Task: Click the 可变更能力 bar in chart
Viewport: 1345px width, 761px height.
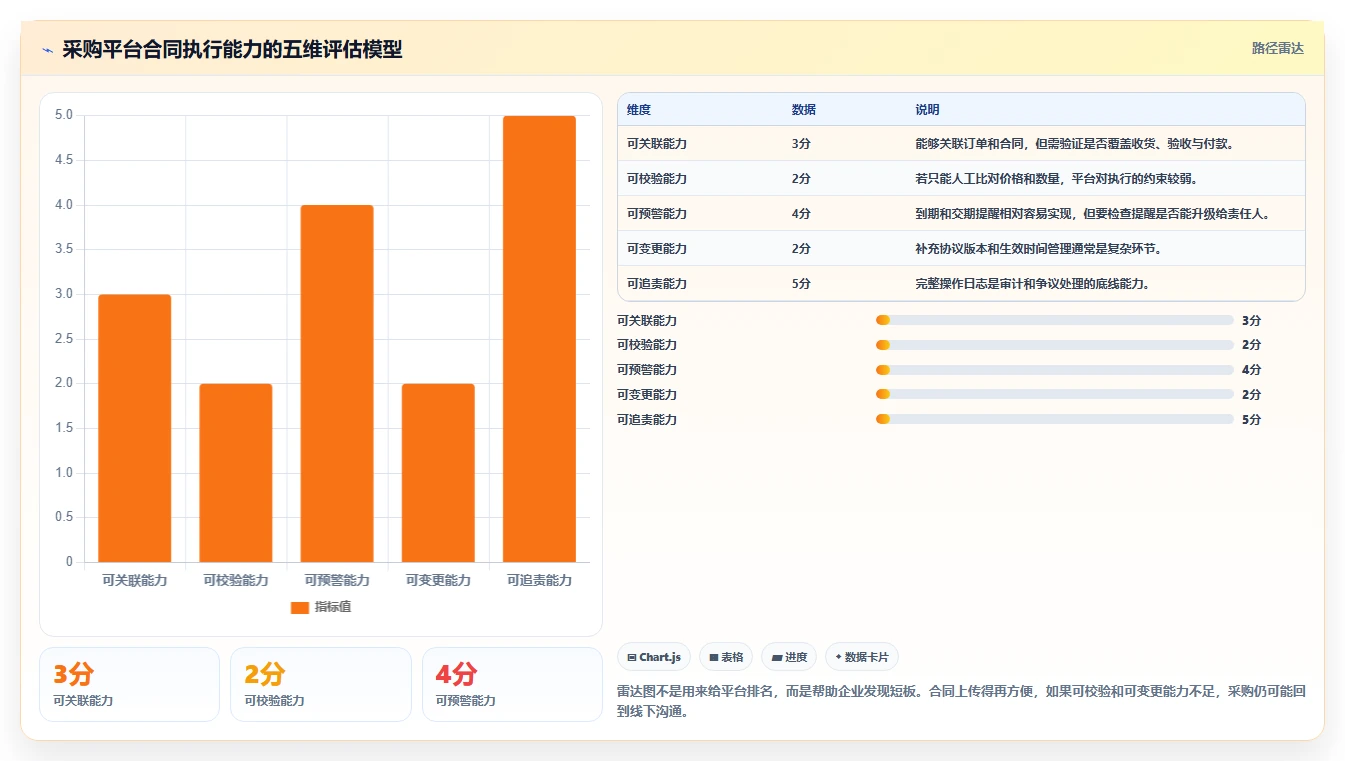Action: coord(438,473)
